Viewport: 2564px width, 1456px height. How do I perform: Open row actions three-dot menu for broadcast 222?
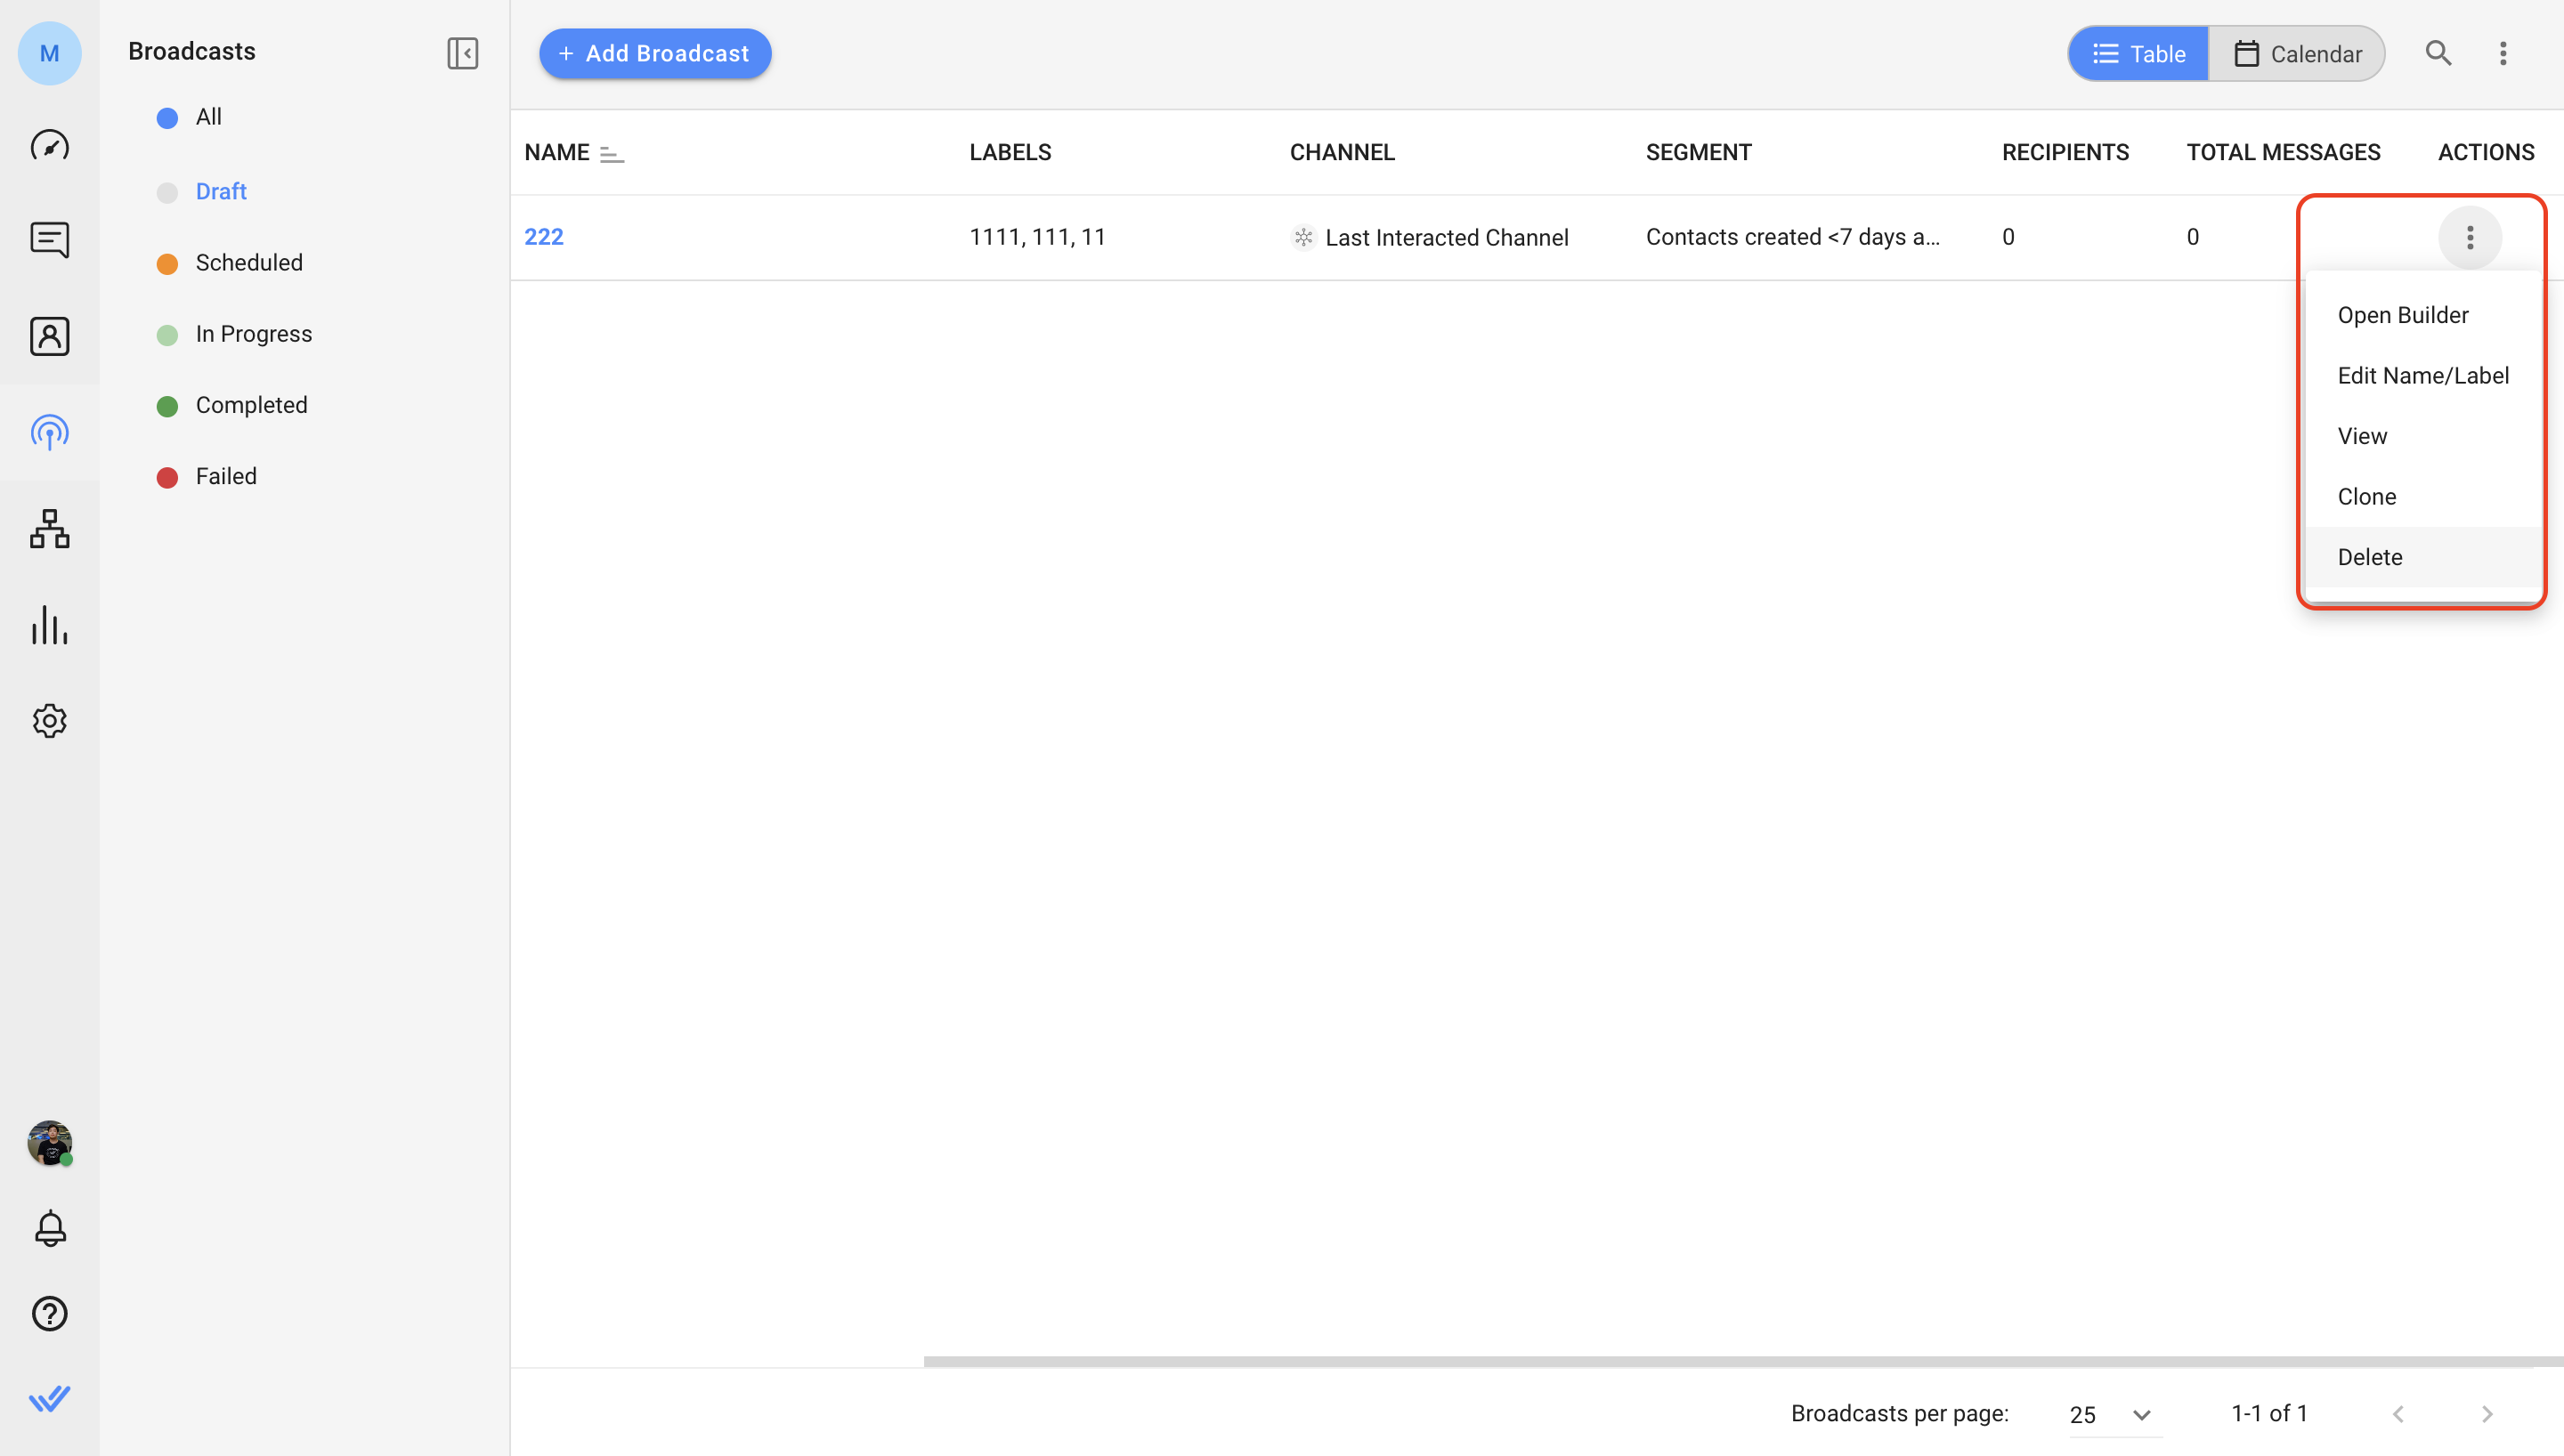(2469, 238)
